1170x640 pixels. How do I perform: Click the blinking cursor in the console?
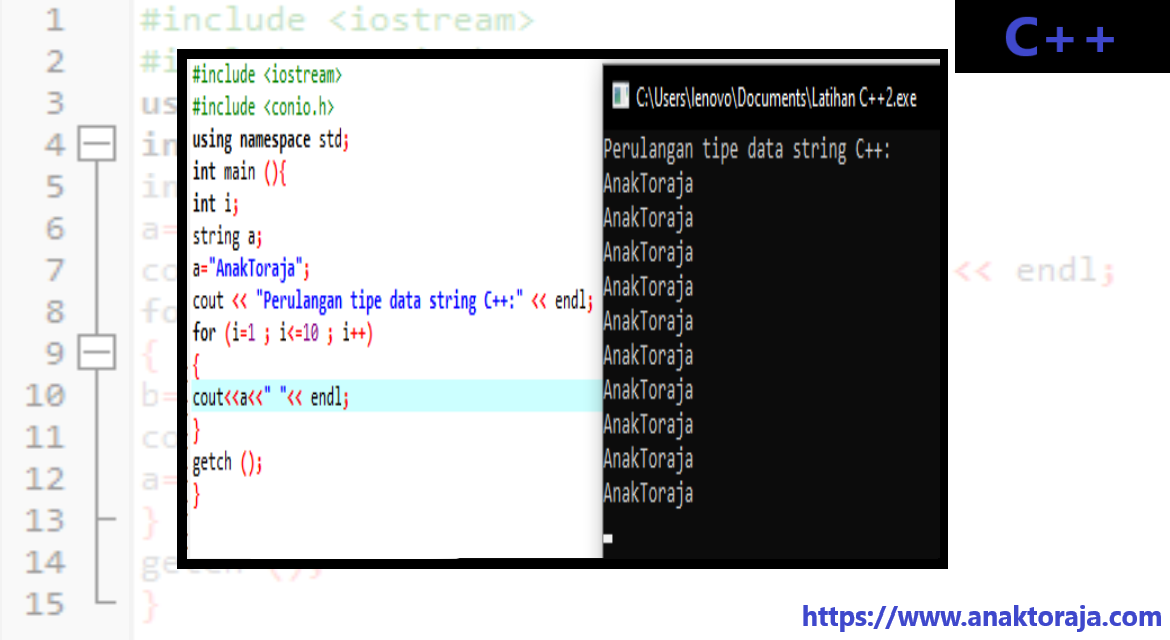click(x=607, y=538)
